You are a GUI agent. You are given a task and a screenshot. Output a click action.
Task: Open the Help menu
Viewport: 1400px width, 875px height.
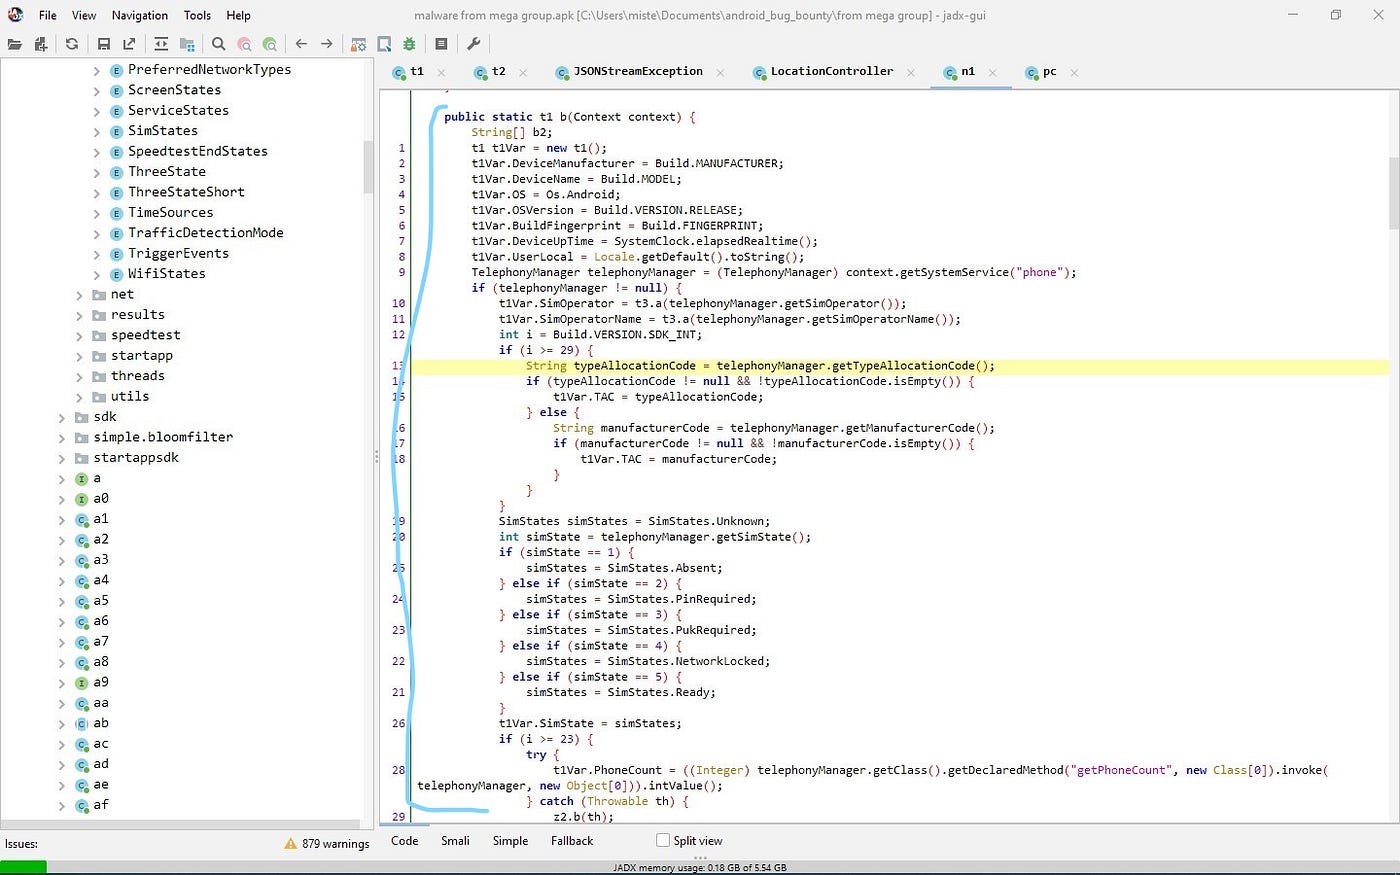coord(238,15)
